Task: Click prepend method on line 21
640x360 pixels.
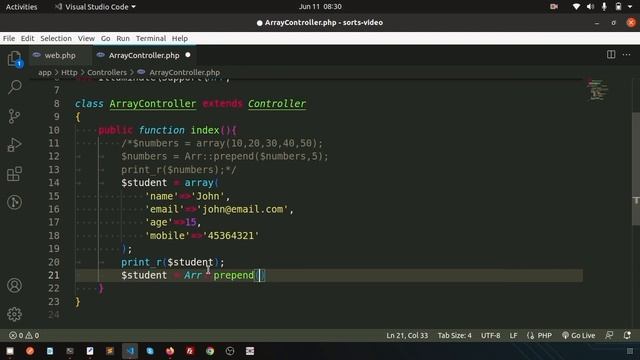Action: pyautogui.click(x=233, y=275)
